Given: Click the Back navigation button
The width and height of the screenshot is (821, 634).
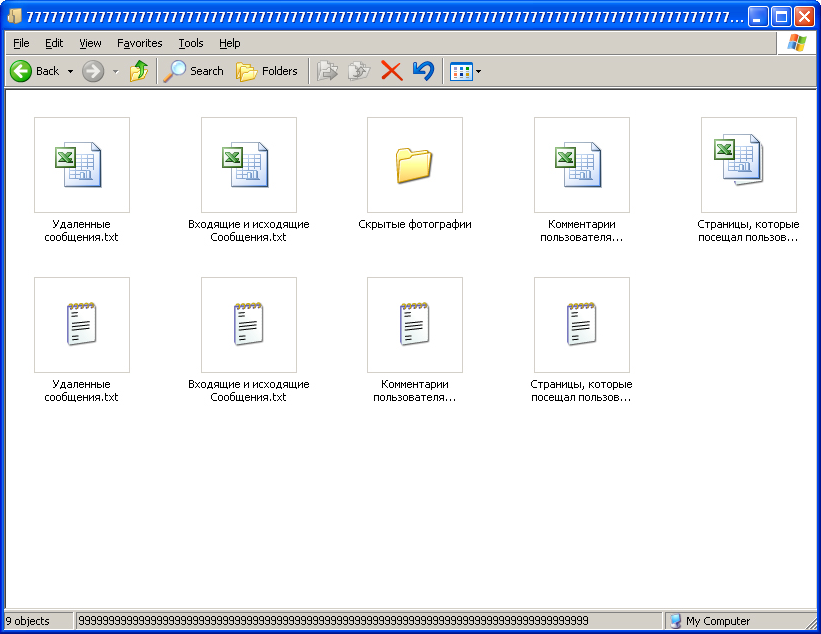Looking at the screenshot, I should pos(35,71).
